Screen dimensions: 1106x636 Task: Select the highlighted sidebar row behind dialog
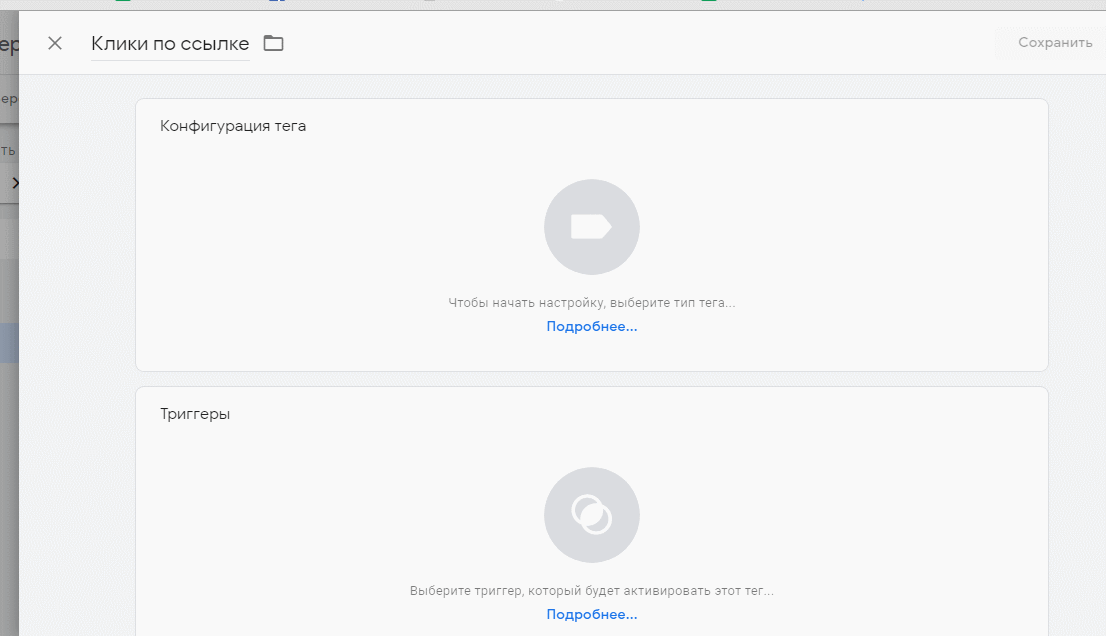tap(10, 343)
